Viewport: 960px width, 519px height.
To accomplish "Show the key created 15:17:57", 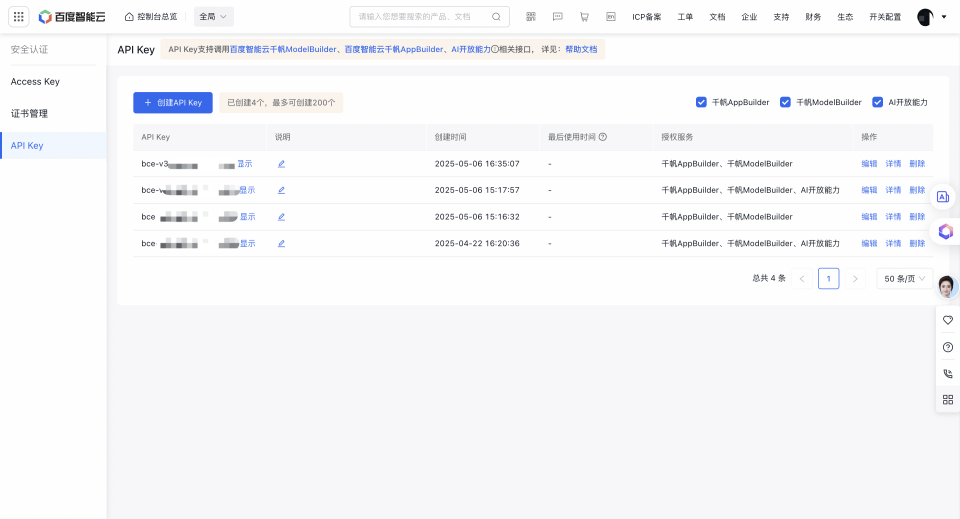I will (x=247, y=190).
